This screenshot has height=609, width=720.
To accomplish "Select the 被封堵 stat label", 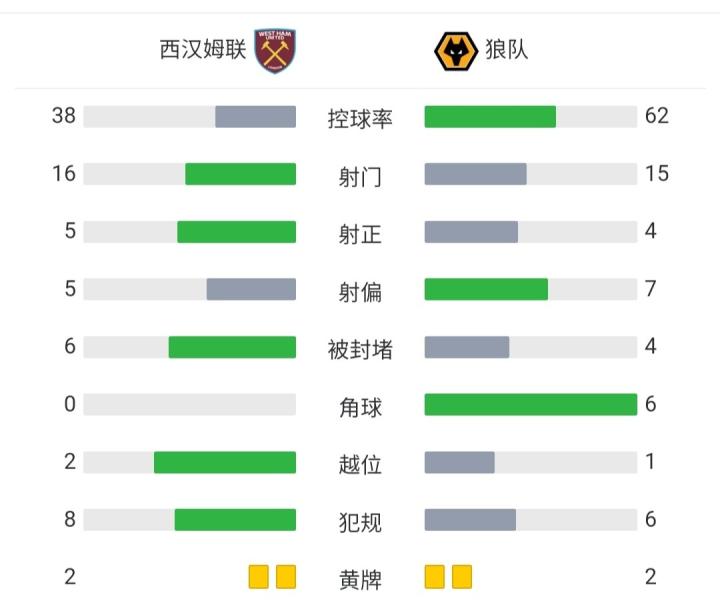I will (x=360, y=349).
